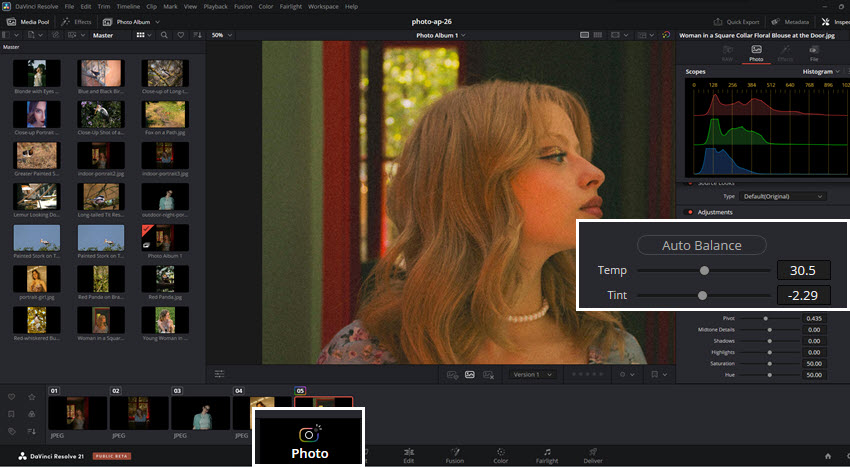Switch to the Photo inspector tab
The height and width of the screenshot is (467, 850).
(x=756, y=53)
